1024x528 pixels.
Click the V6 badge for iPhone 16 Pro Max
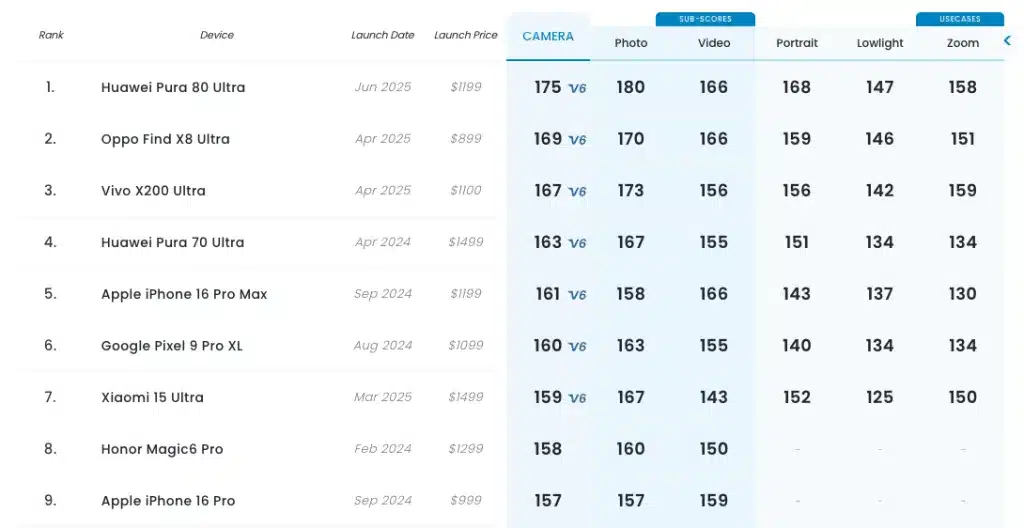(577, 295)
